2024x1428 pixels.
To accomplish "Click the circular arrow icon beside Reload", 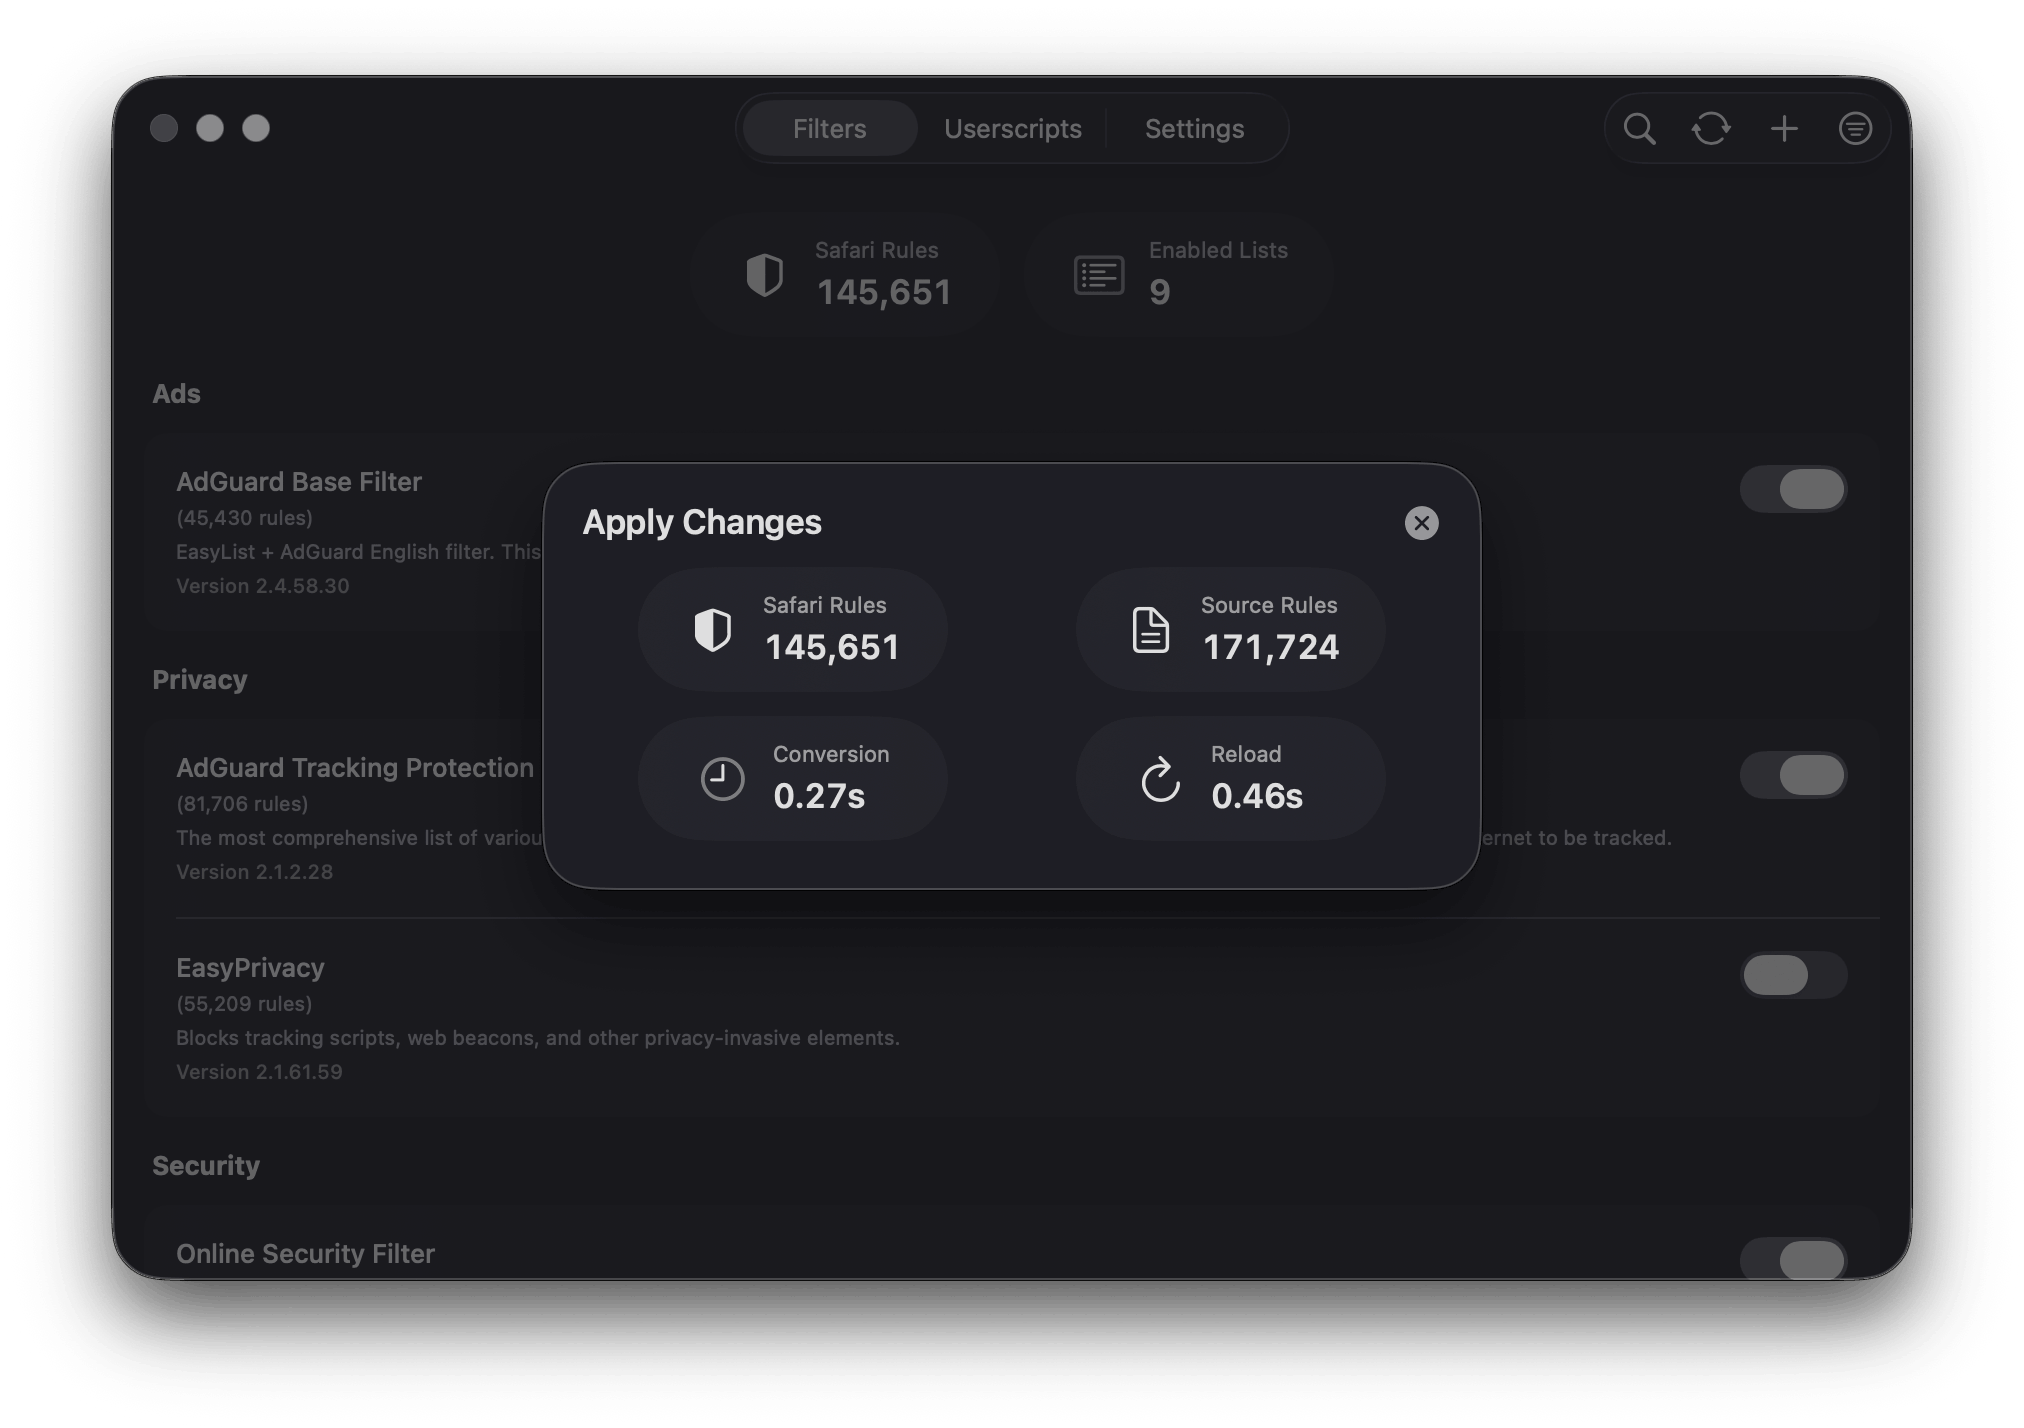I will click(1160, 779).
